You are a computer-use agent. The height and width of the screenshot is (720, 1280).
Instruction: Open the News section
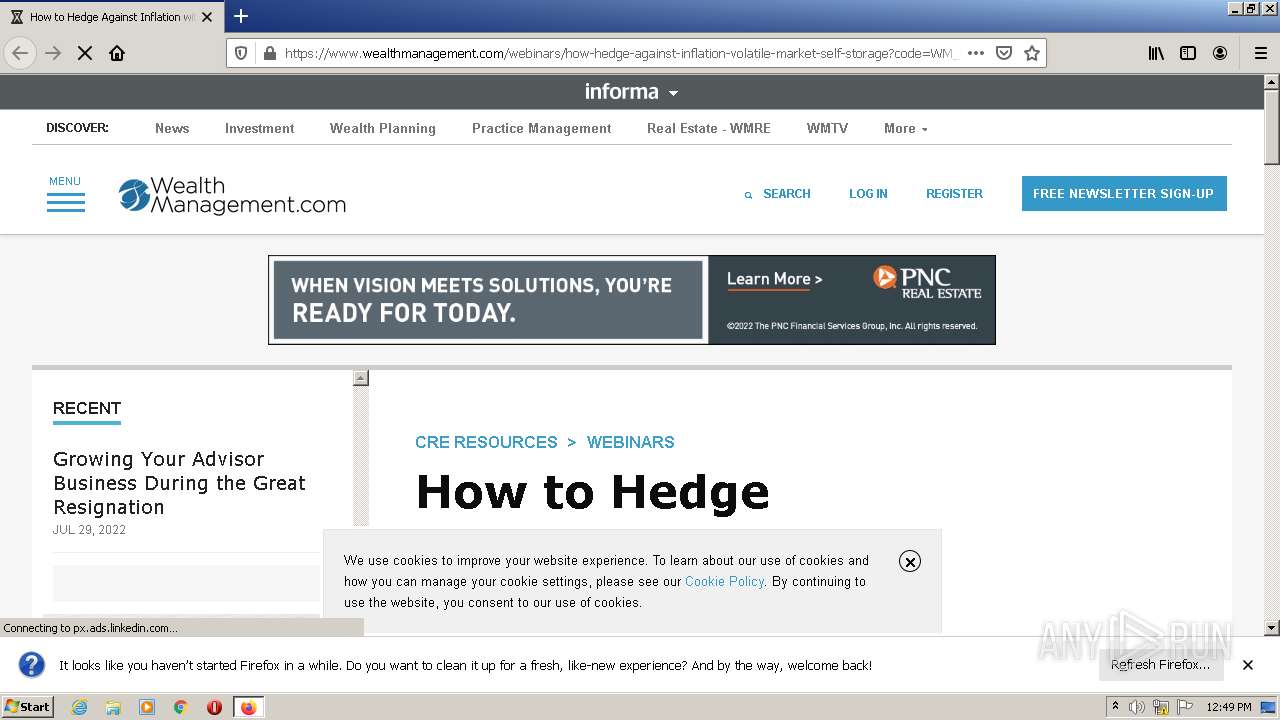172,128
